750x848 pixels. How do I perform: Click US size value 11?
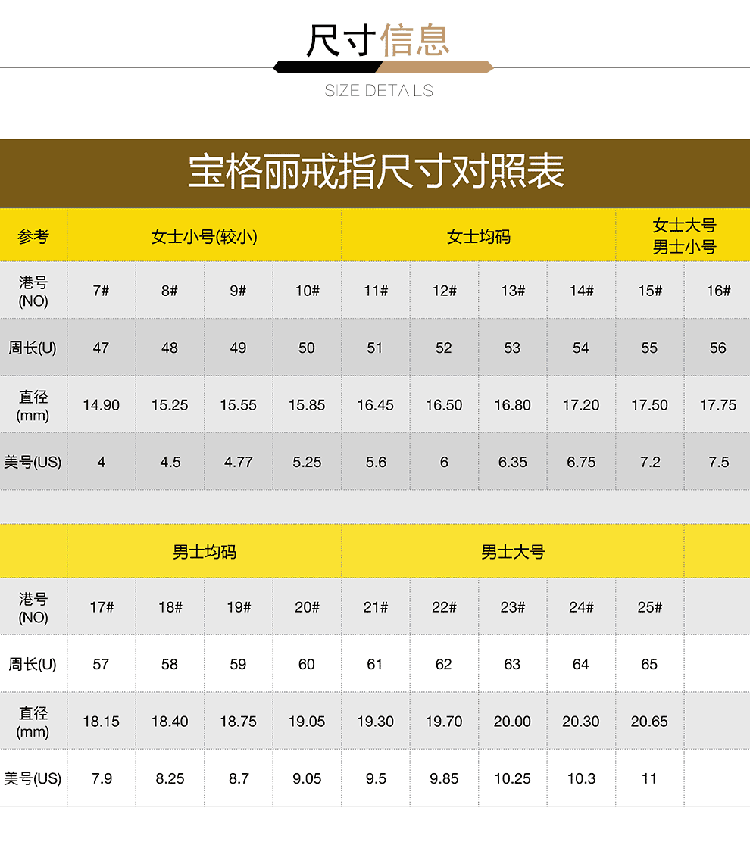[x=649, y=779]
